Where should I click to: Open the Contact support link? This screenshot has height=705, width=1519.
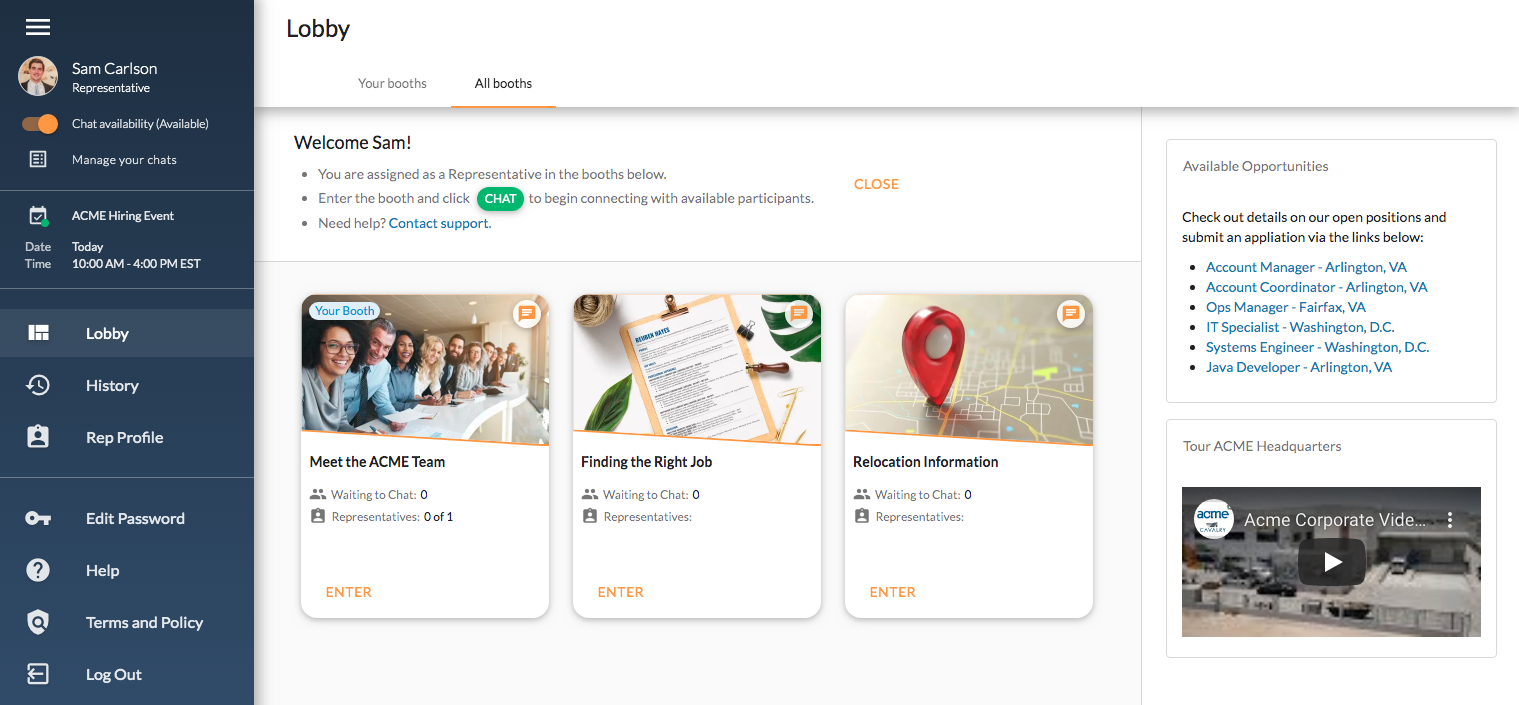439,223
